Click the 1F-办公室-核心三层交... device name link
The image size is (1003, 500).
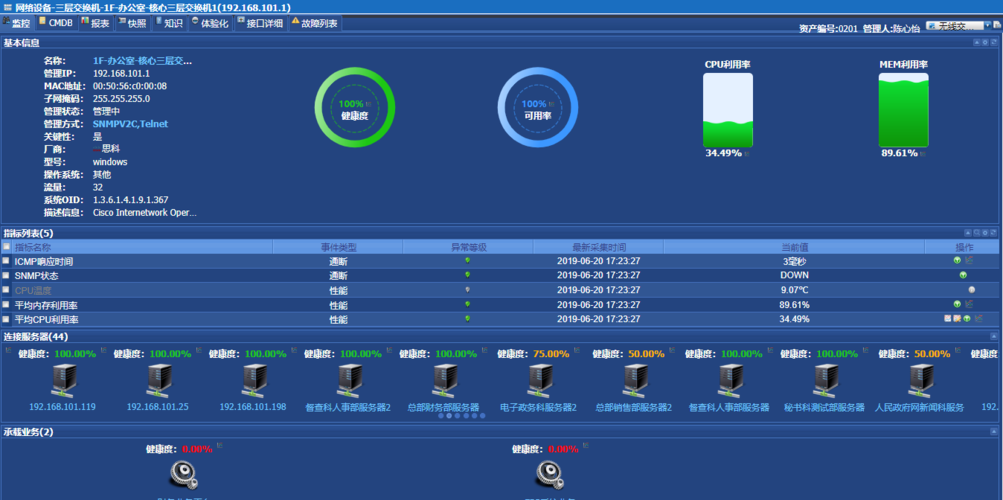click(x=142, y=61)
